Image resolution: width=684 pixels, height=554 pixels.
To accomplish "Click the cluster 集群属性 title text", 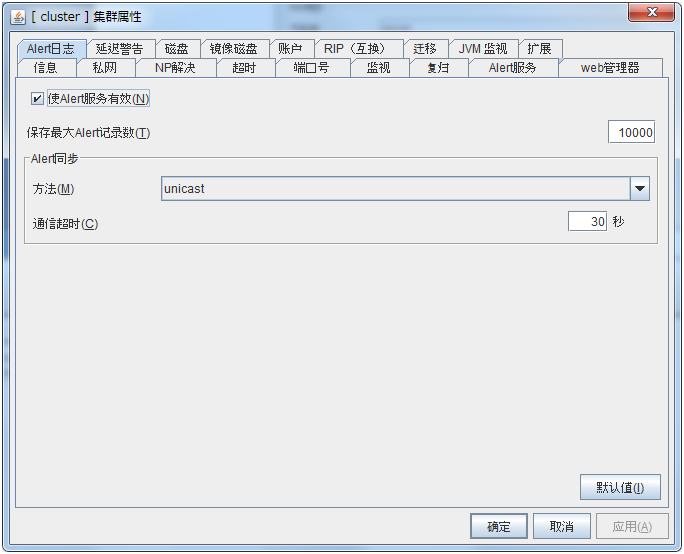I will tap(86, 17).
